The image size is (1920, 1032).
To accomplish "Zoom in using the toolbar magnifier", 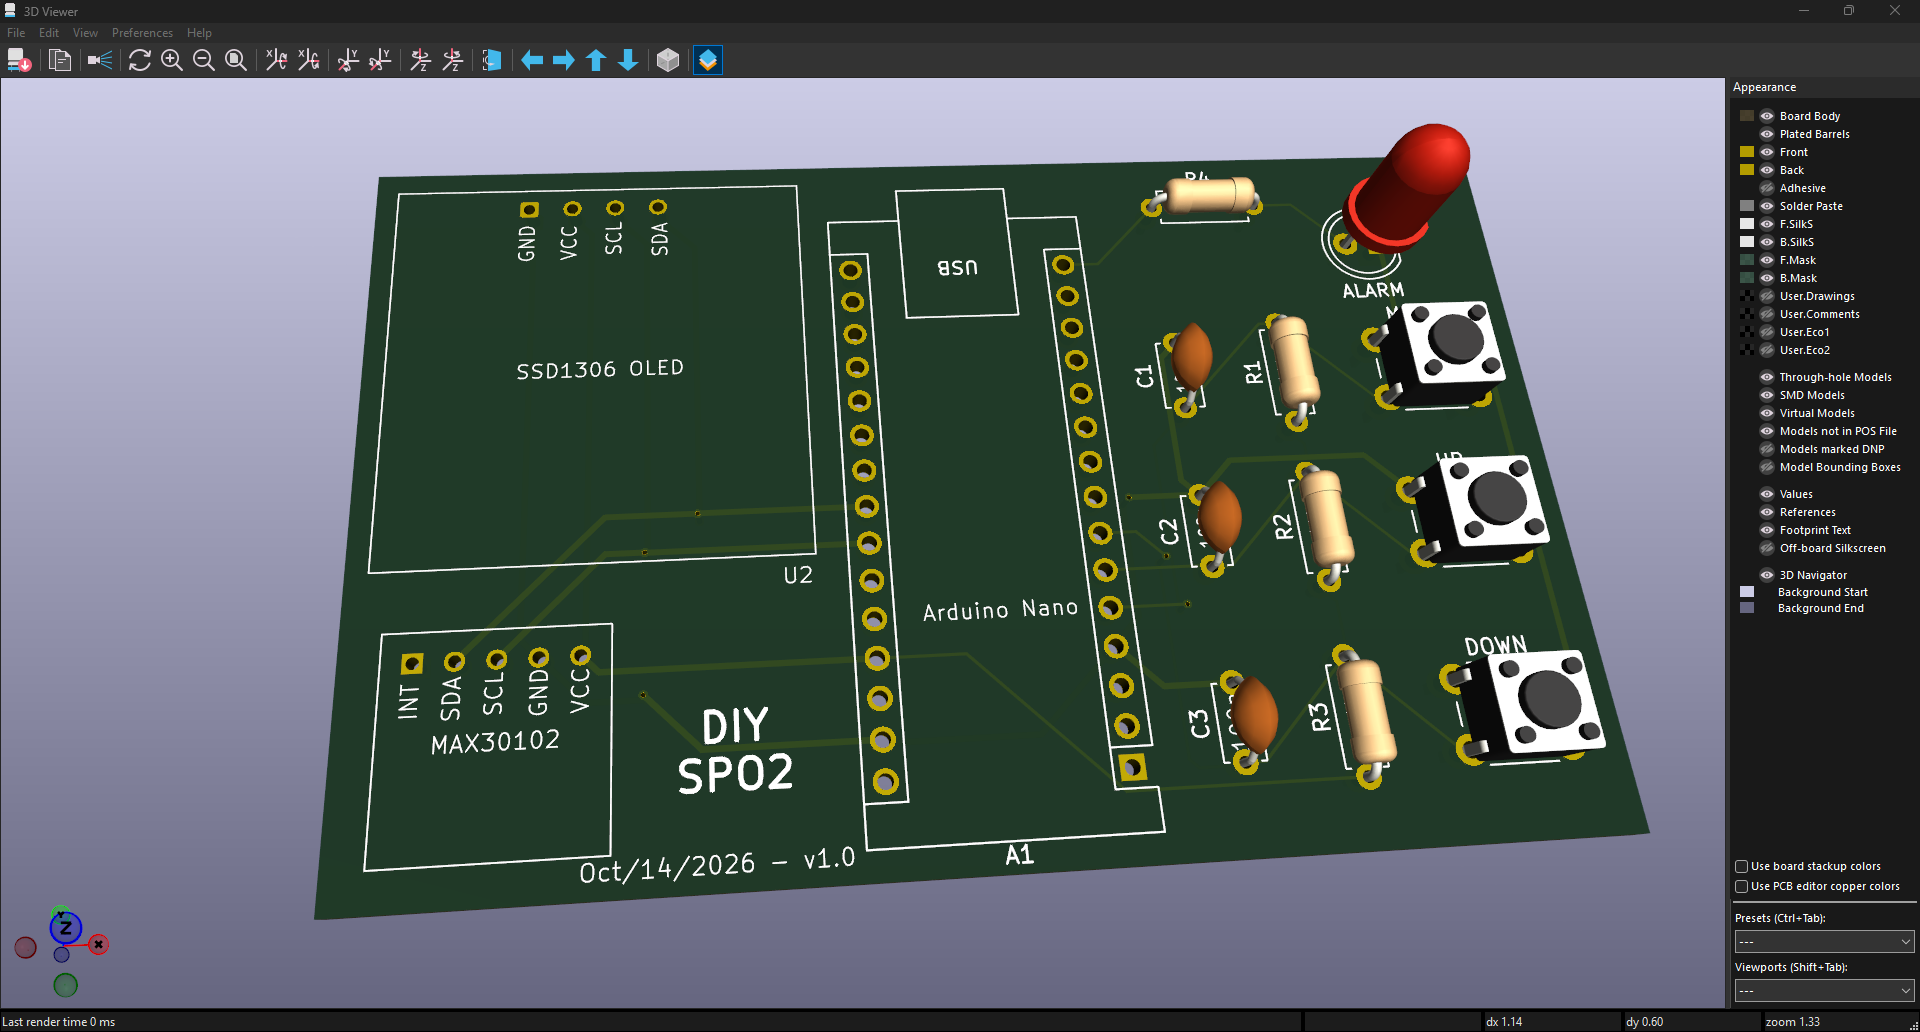I will click(x=172, y=61).
